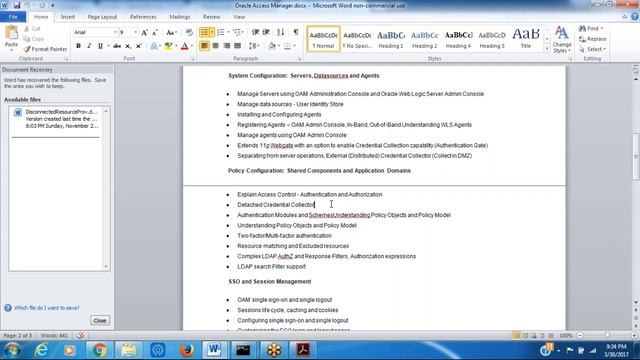The height and width of the screenshot is (360, 640).
Task: Open the font name combo box Arial
Action: 95,32
